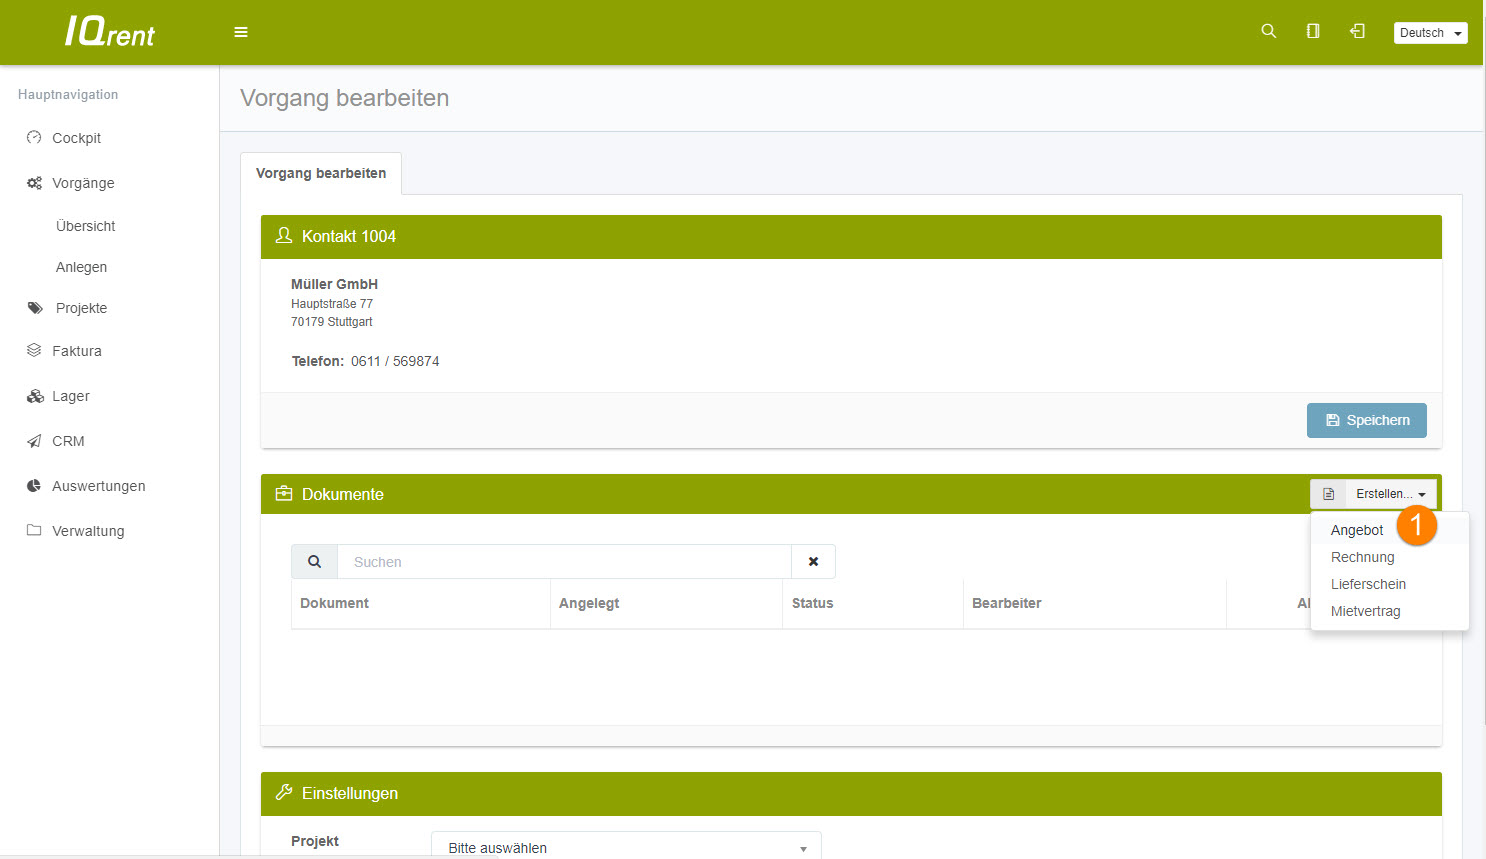This screenshot has width=1486, height=859.
Task: Select Angebot from the create menu
Action: click(1357, 530)
